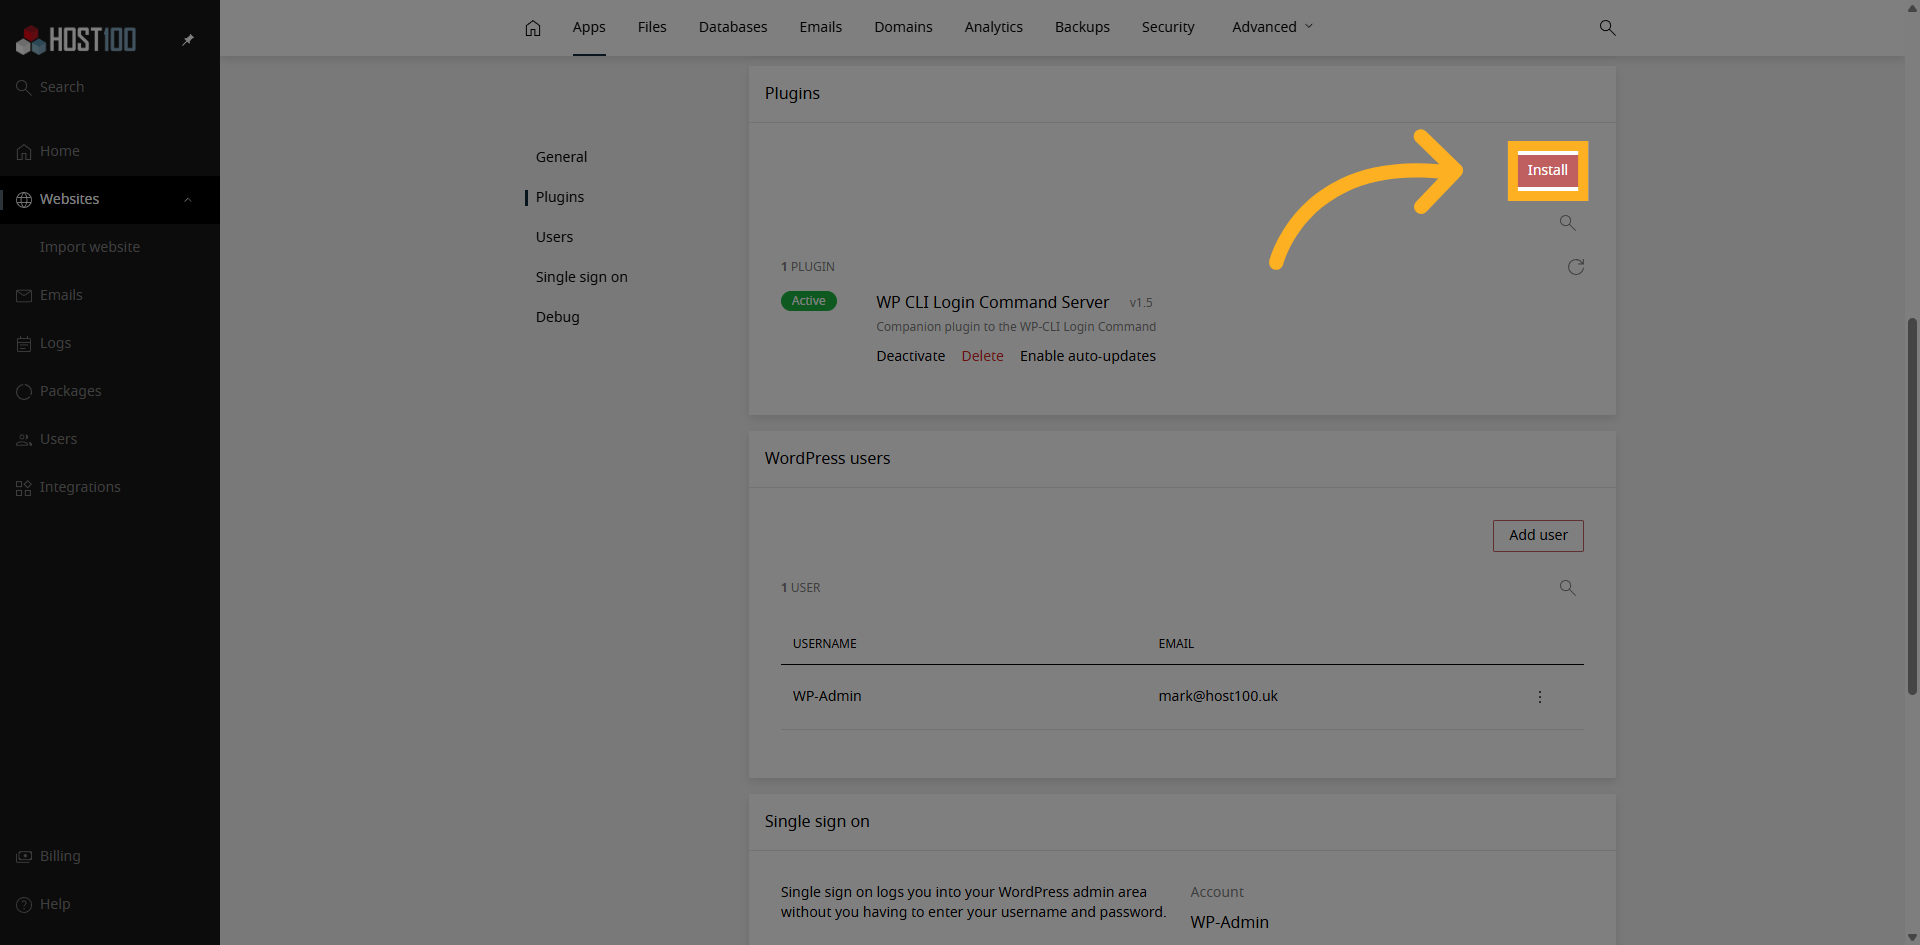
Task: Click the home icon in top navigation
Action: pos(533,28)
